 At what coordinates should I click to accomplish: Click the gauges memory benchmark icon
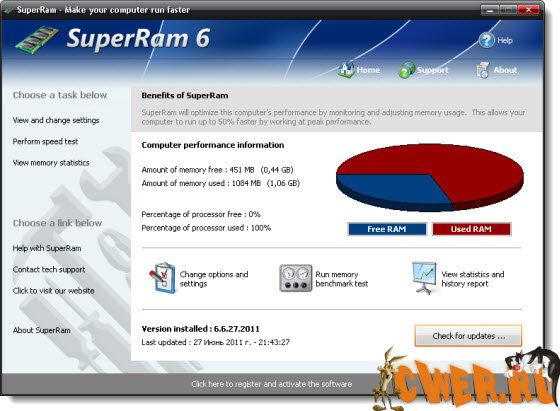[295, 278]
